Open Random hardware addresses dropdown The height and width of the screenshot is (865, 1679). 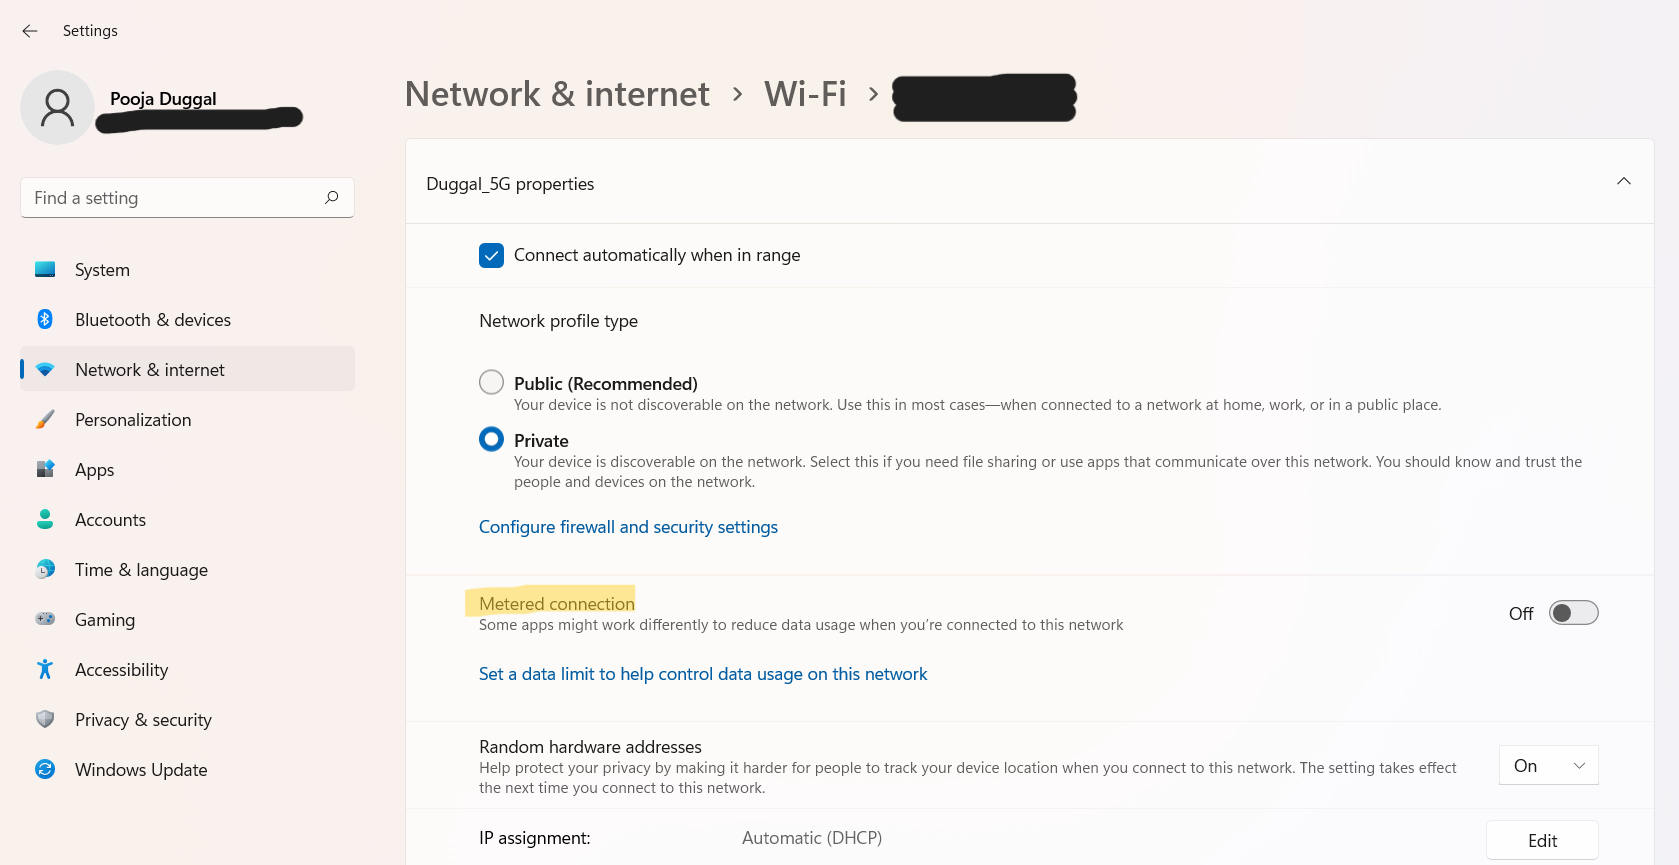click(x=1548, y=766)
